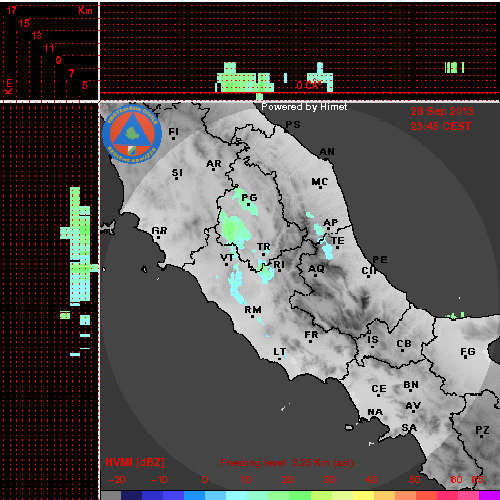Screen dimensions: 500x500
Task: Click the magenta 65 dBZ color swatch
Action: click(489, 495)
